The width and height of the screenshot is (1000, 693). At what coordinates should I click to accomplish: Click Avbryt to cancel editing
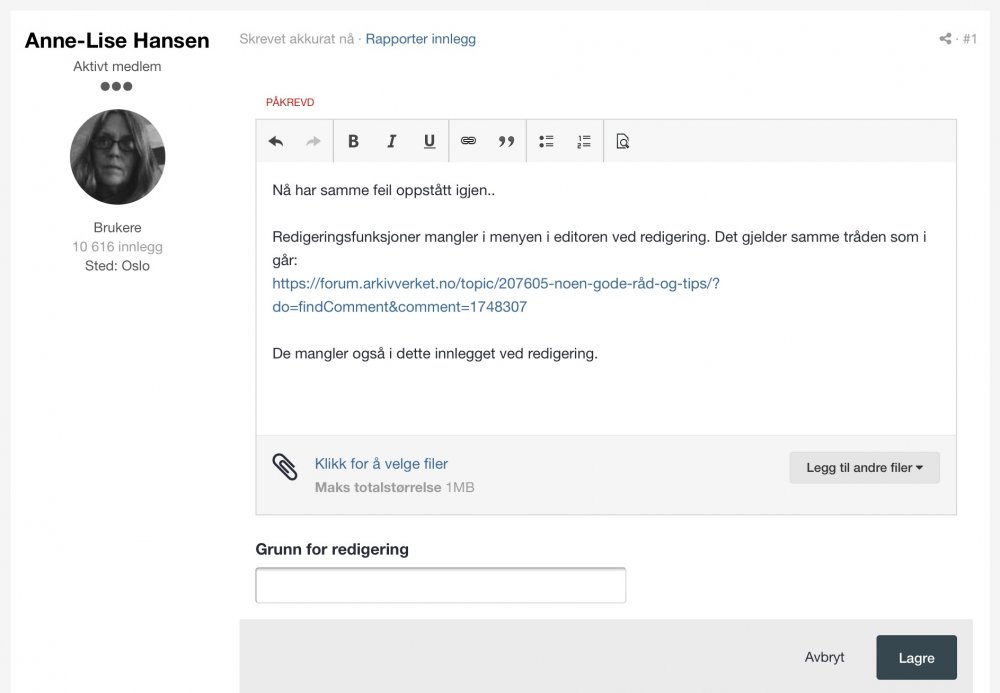pyautogui.click(x=824, y=658)
